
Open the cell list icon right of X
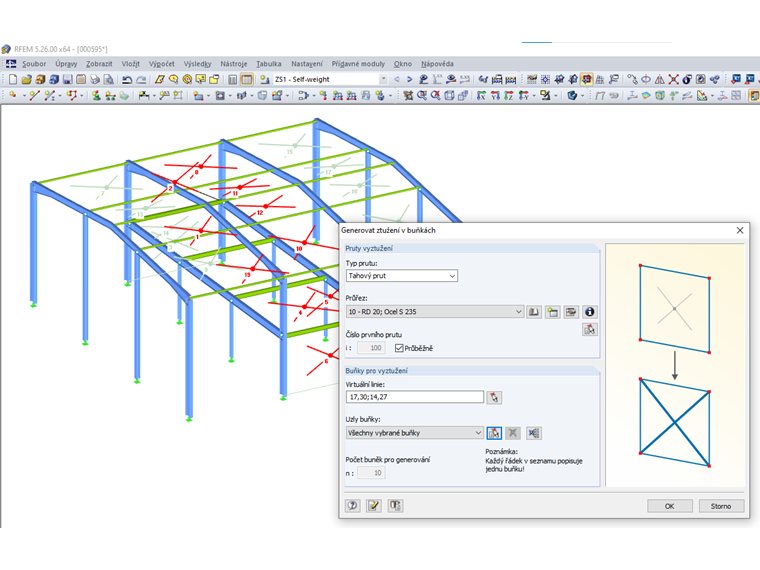click(534, 433)
